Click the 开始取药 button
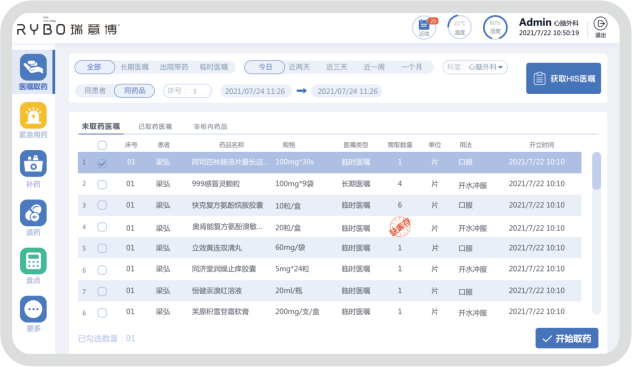This screenshot has height=367, width=632. click(x=567, y=338)
